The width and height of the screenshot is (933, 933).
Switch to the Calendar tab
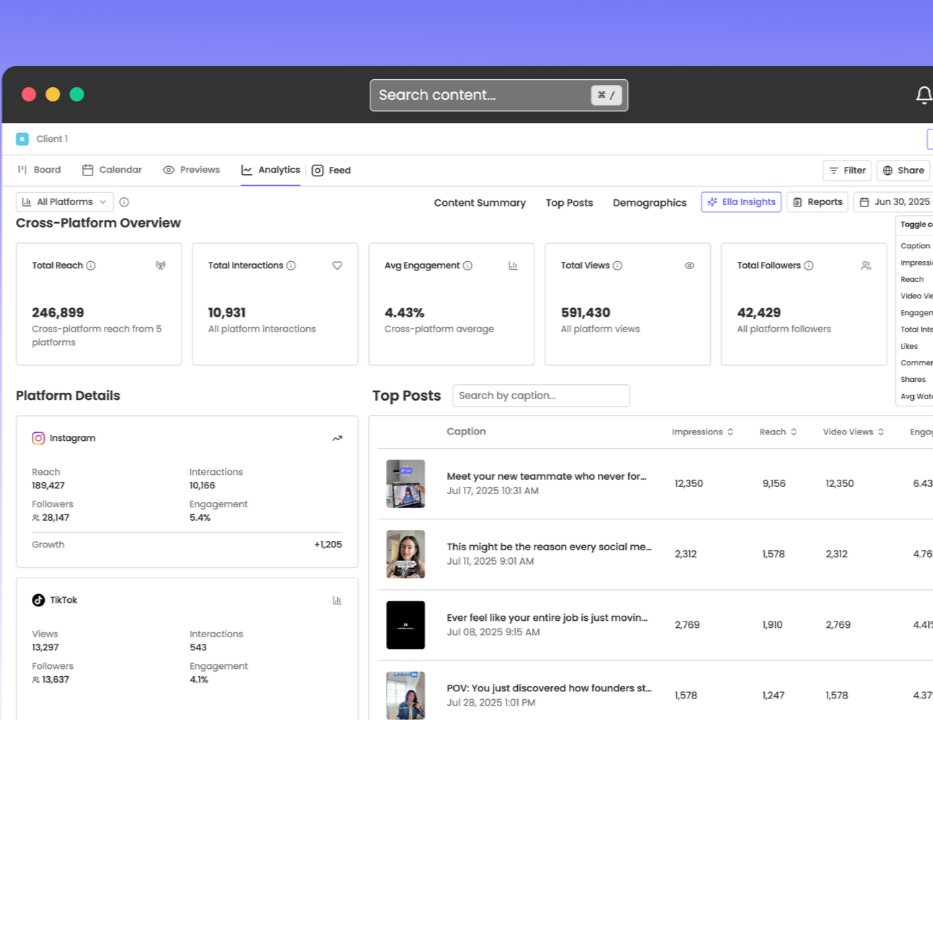[112, 170]
